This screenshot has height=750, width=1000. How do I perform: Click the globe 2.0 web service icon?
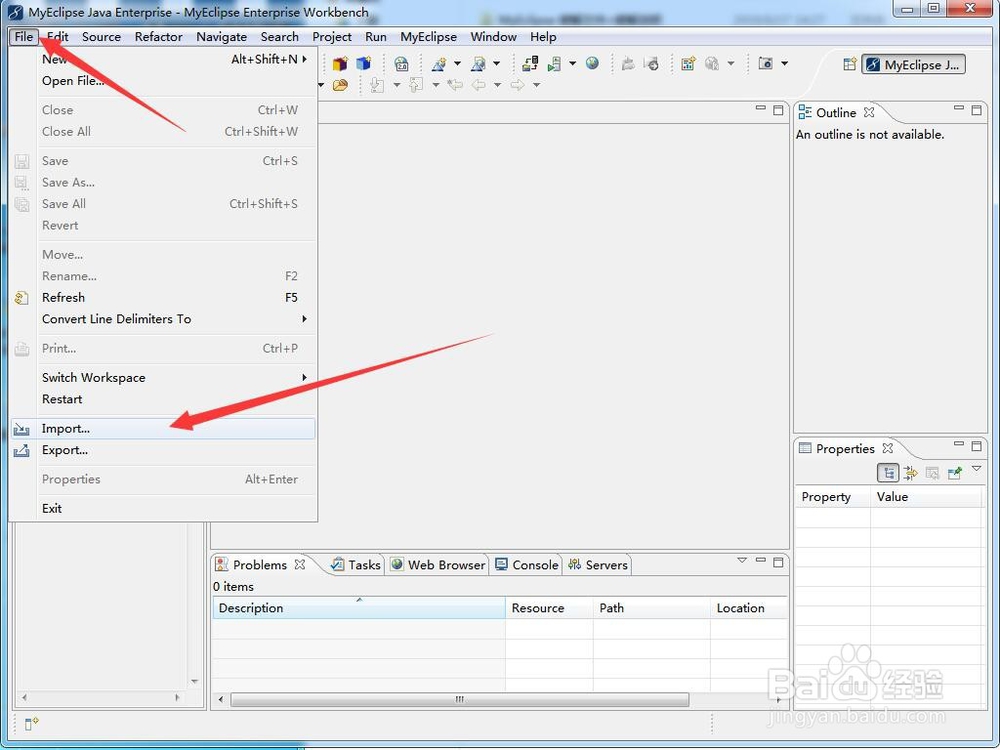coord(401,64)
